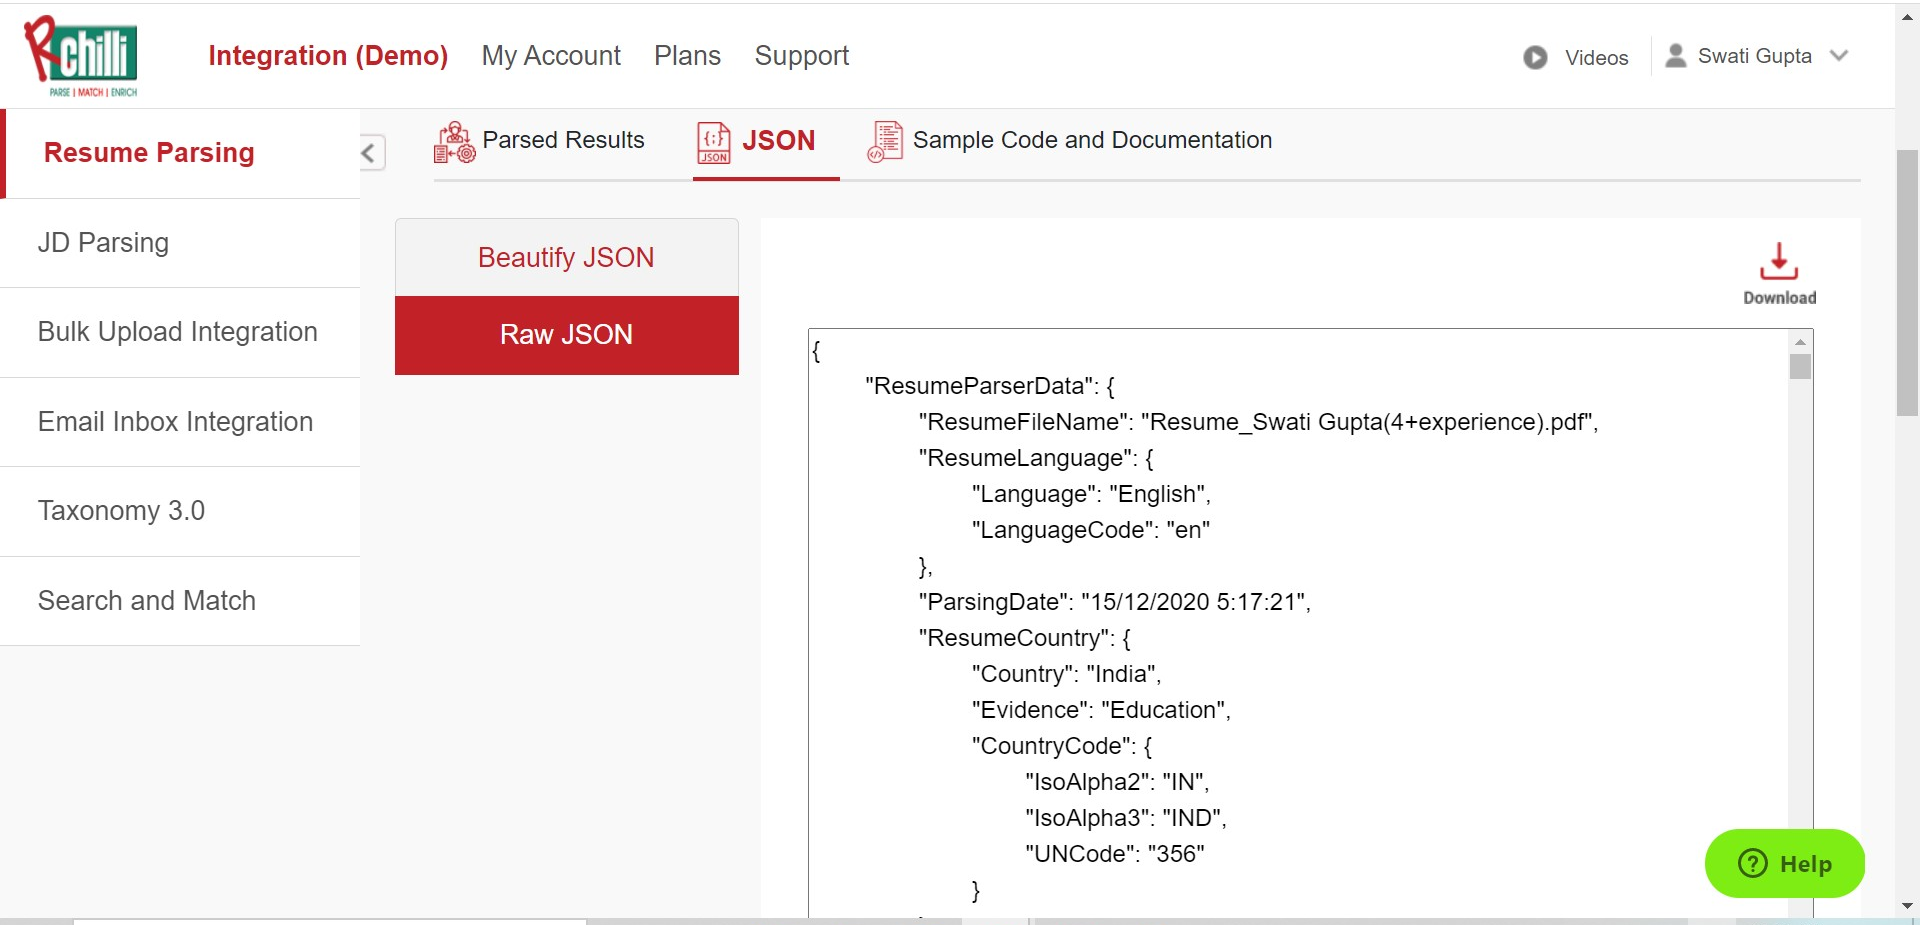The image size is (1920, 925).
Task: Expand the user profile dropdown arrow
Action: 1839,56
